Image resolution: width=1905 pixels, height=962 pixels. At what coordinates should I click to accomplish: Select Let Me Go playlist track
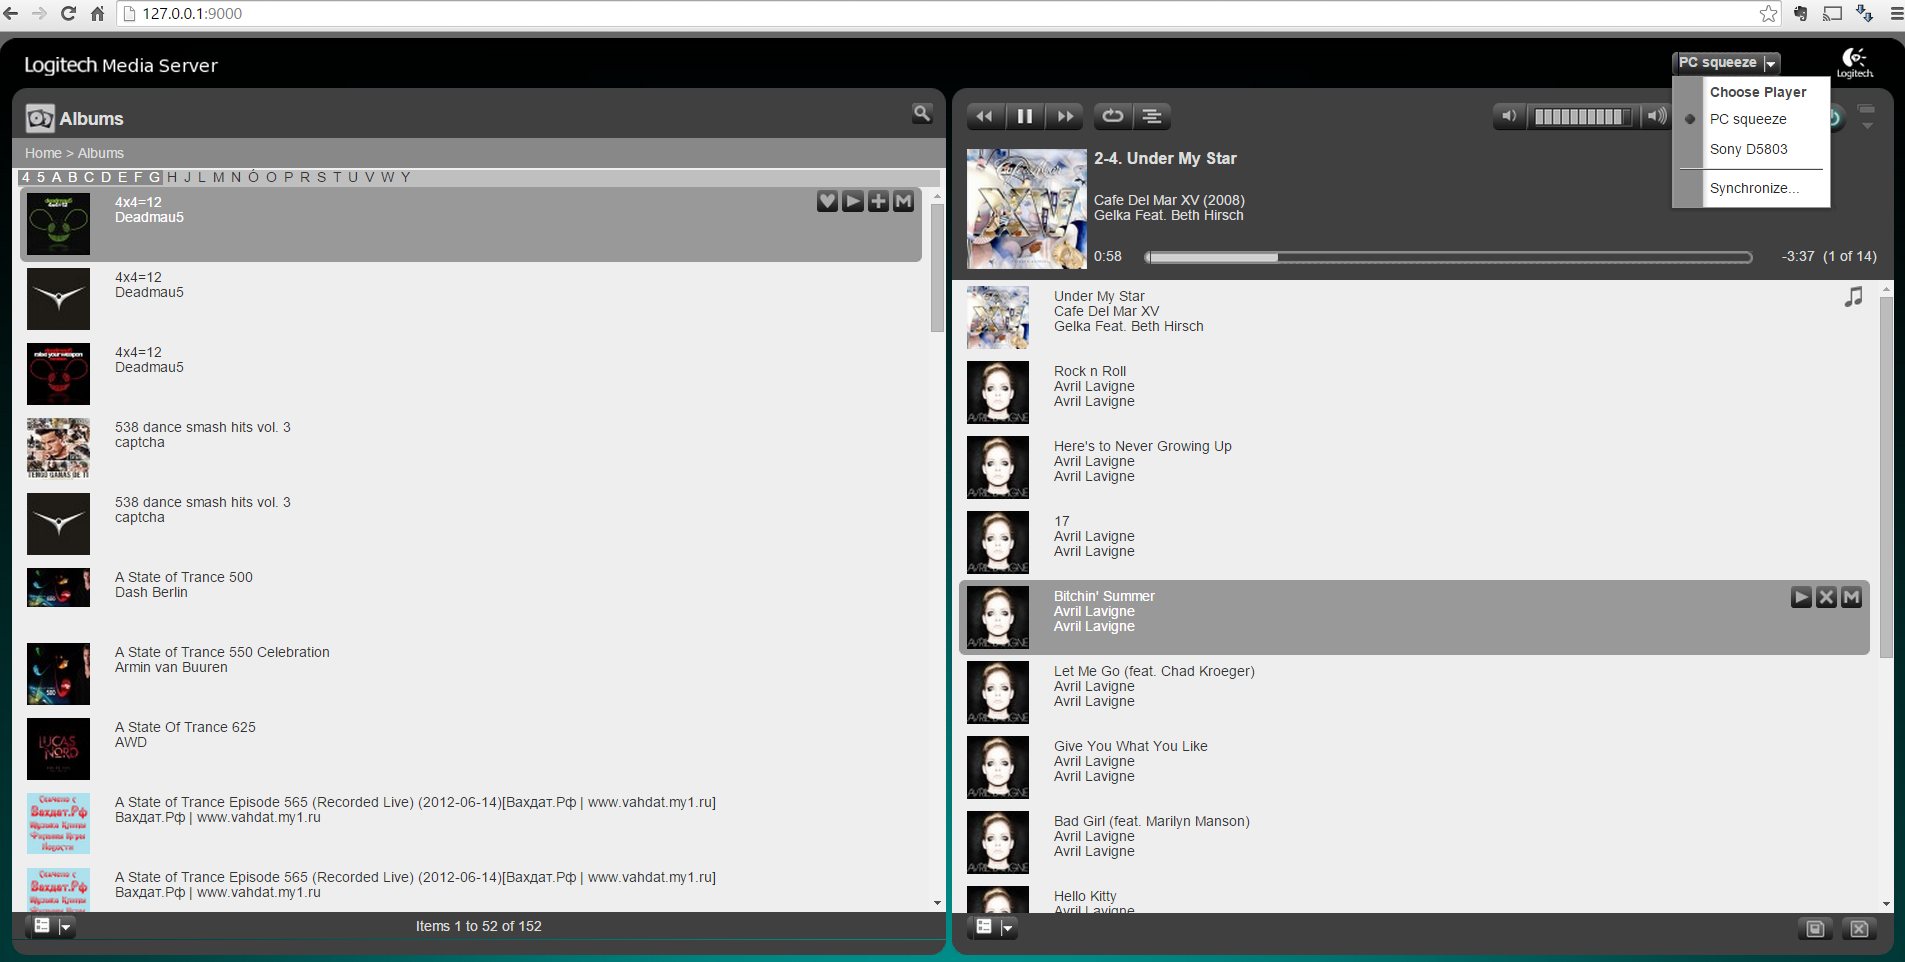point(1154,671)
